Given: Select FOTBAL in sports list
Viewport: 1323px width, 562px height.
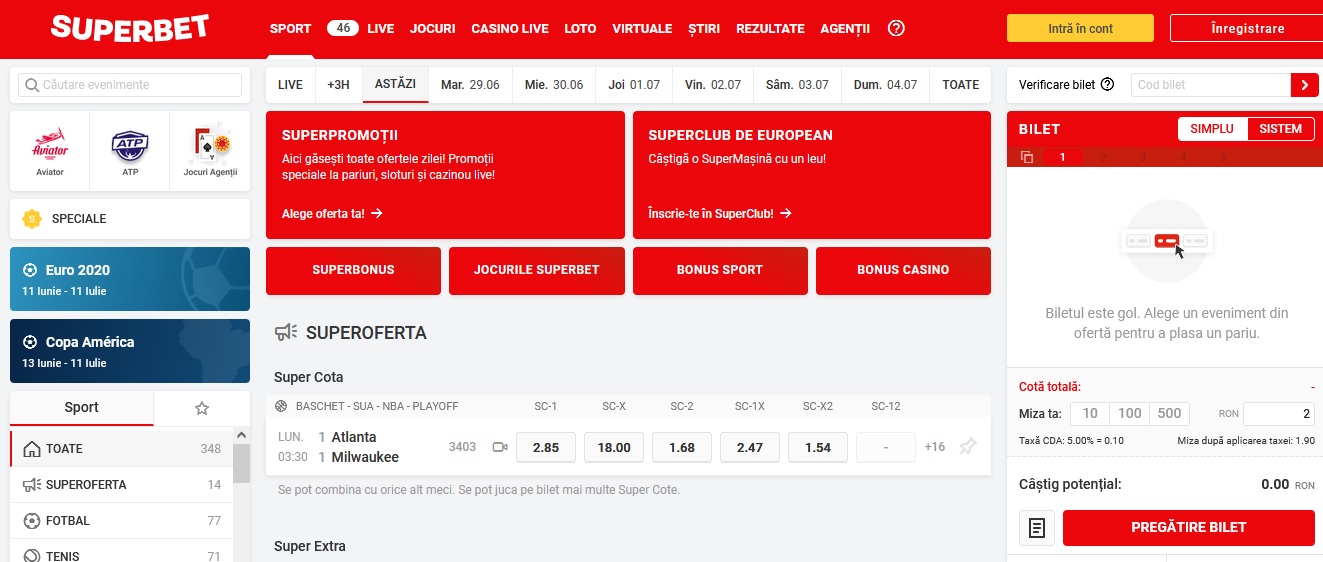Looking at the screenshot, I should pyautogui.click(x=122, y=521).
